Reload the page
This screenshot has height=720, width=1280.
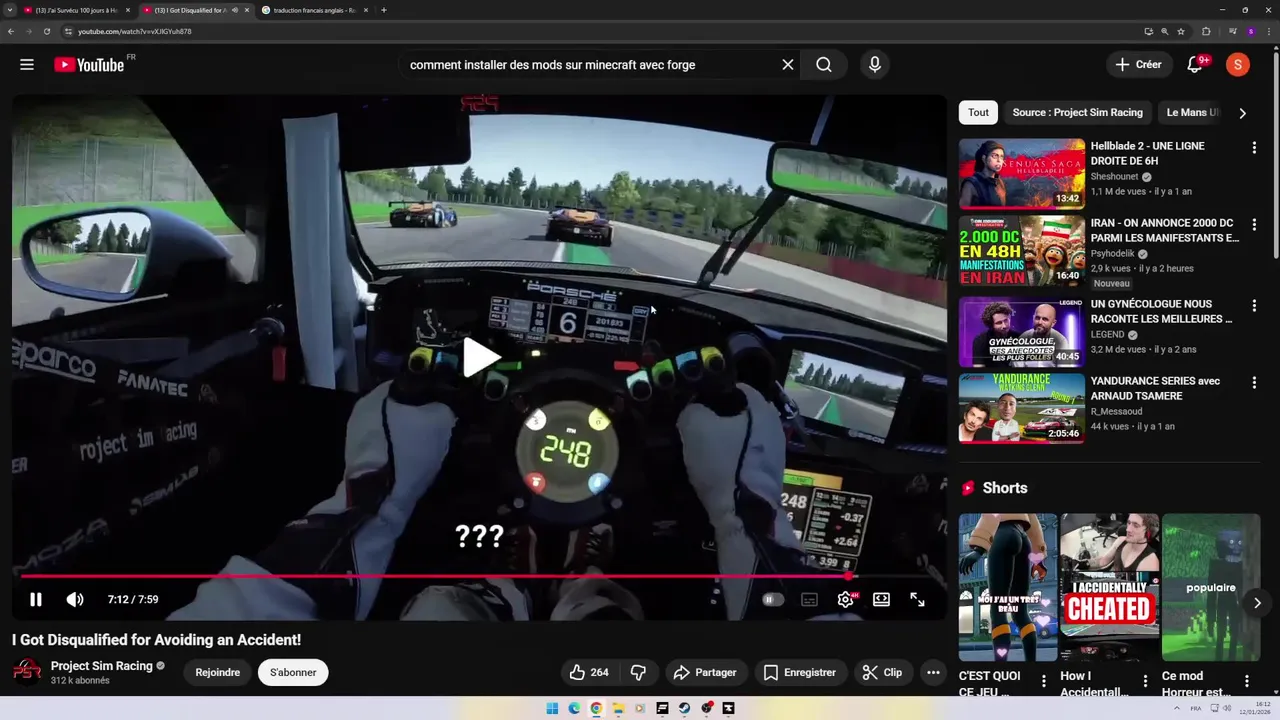coord(46,31)
